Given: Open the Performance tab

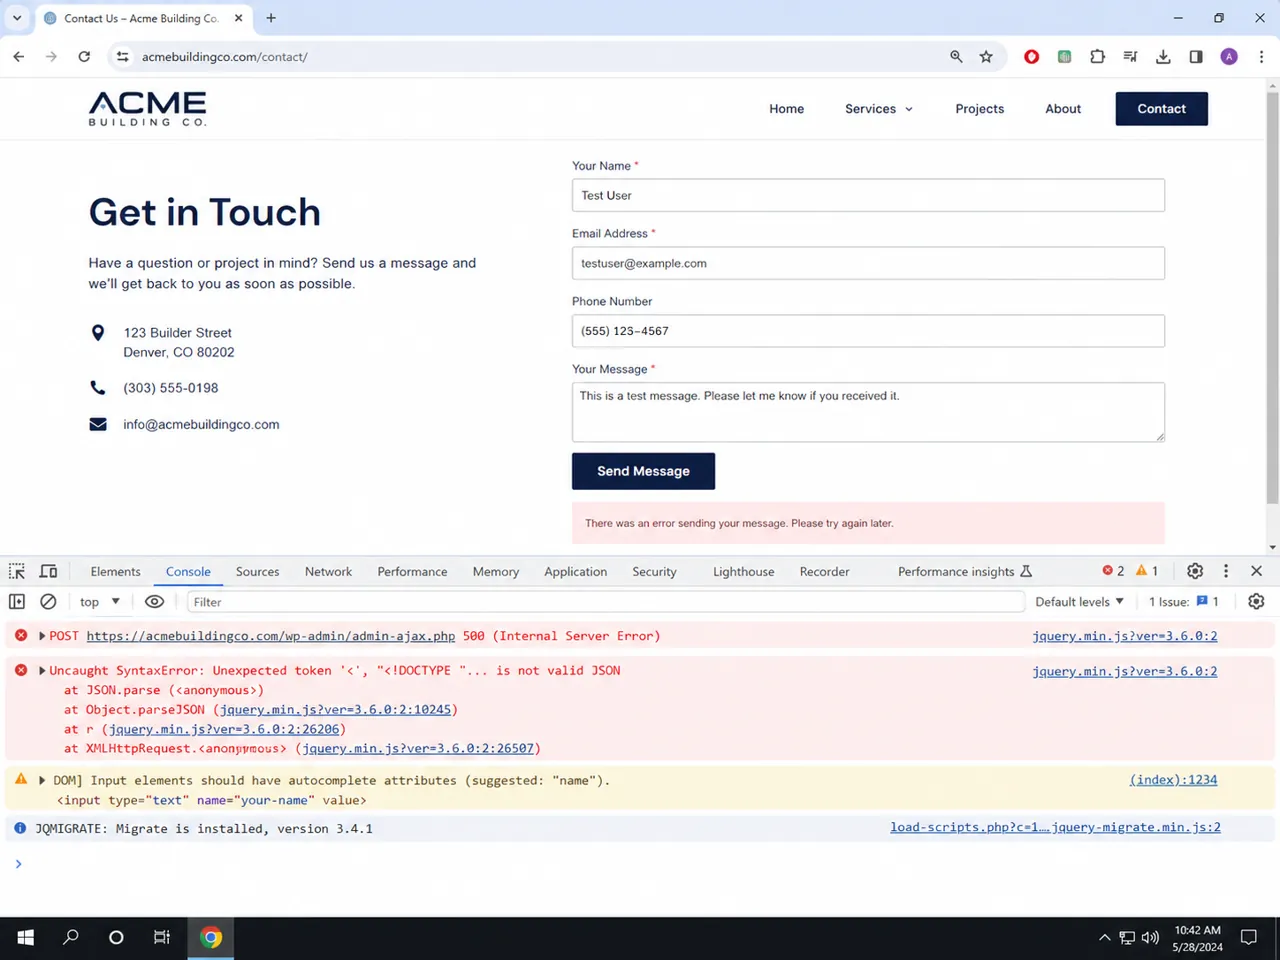Looking at the screenshot, I should pyautogui.click(x=412, y=572).
